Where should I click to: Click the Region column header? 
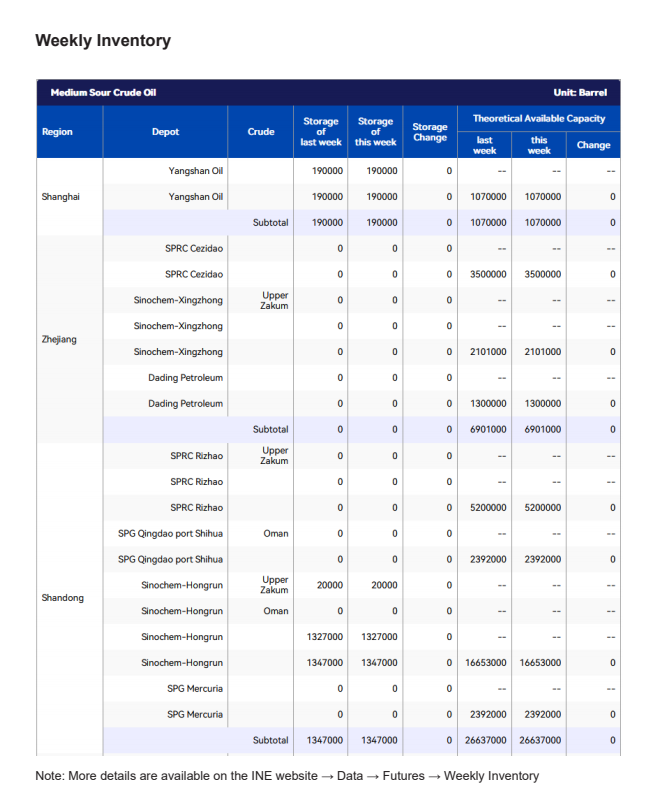tap(57, 132)
